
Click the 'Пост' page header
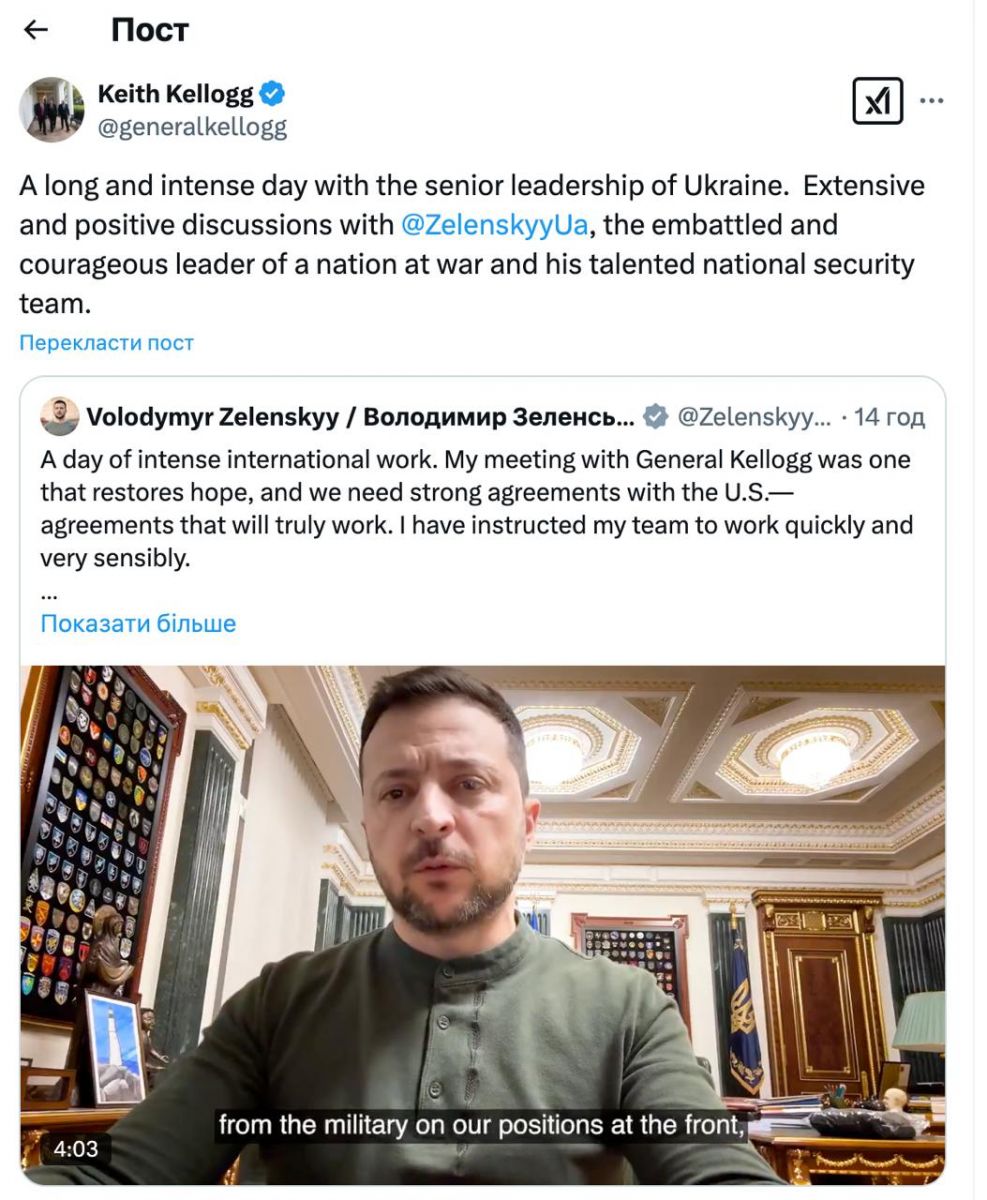click(149, 31)
